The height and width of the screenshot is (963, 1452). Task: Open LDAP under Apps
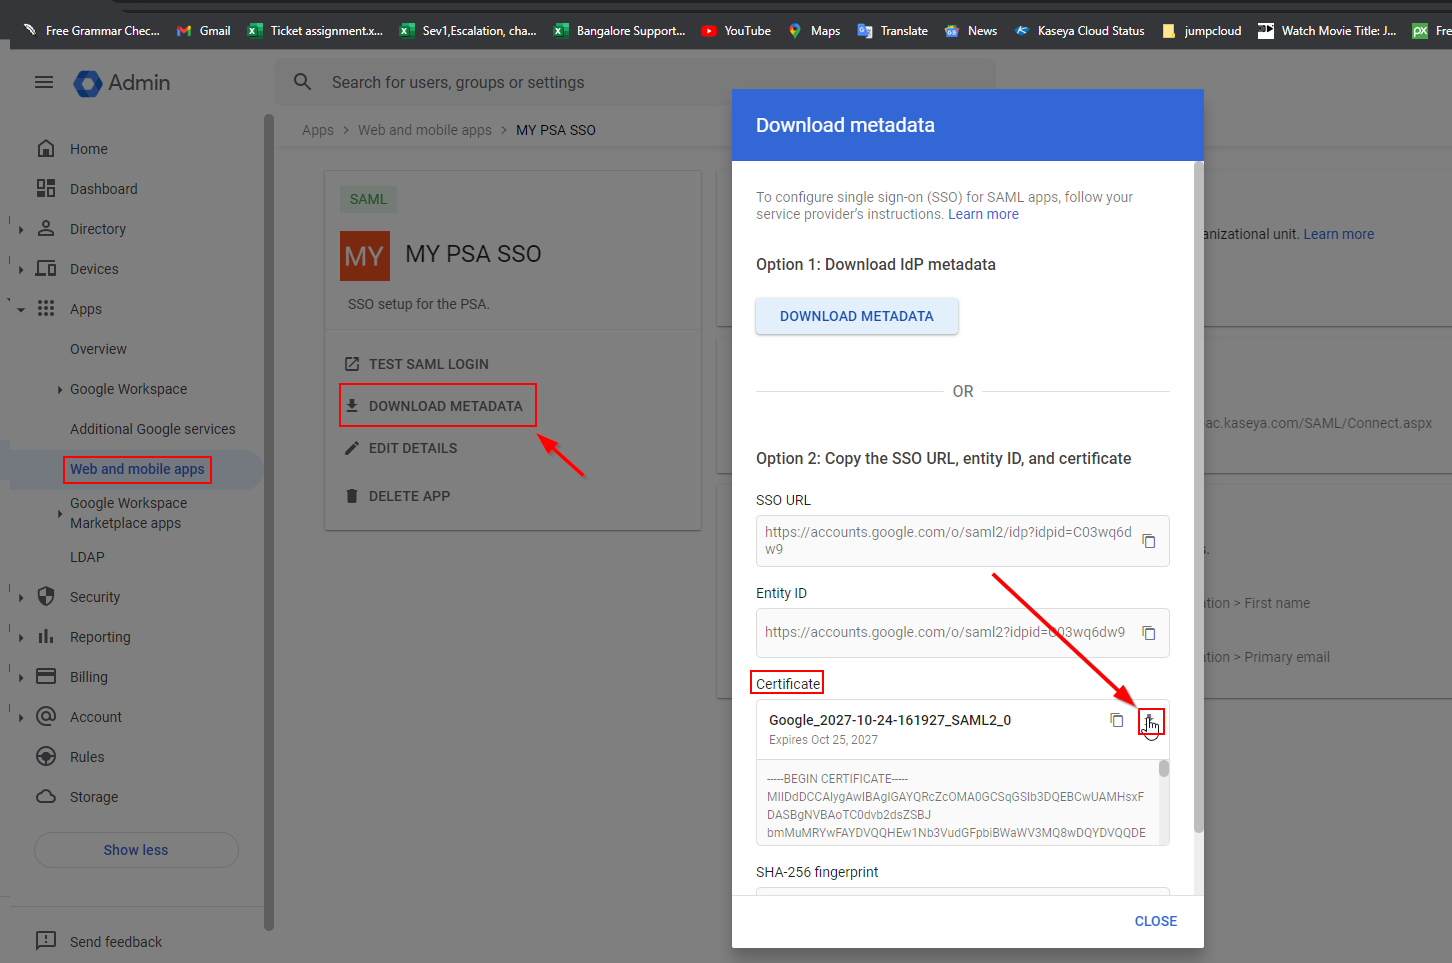[x=87, y=557]
